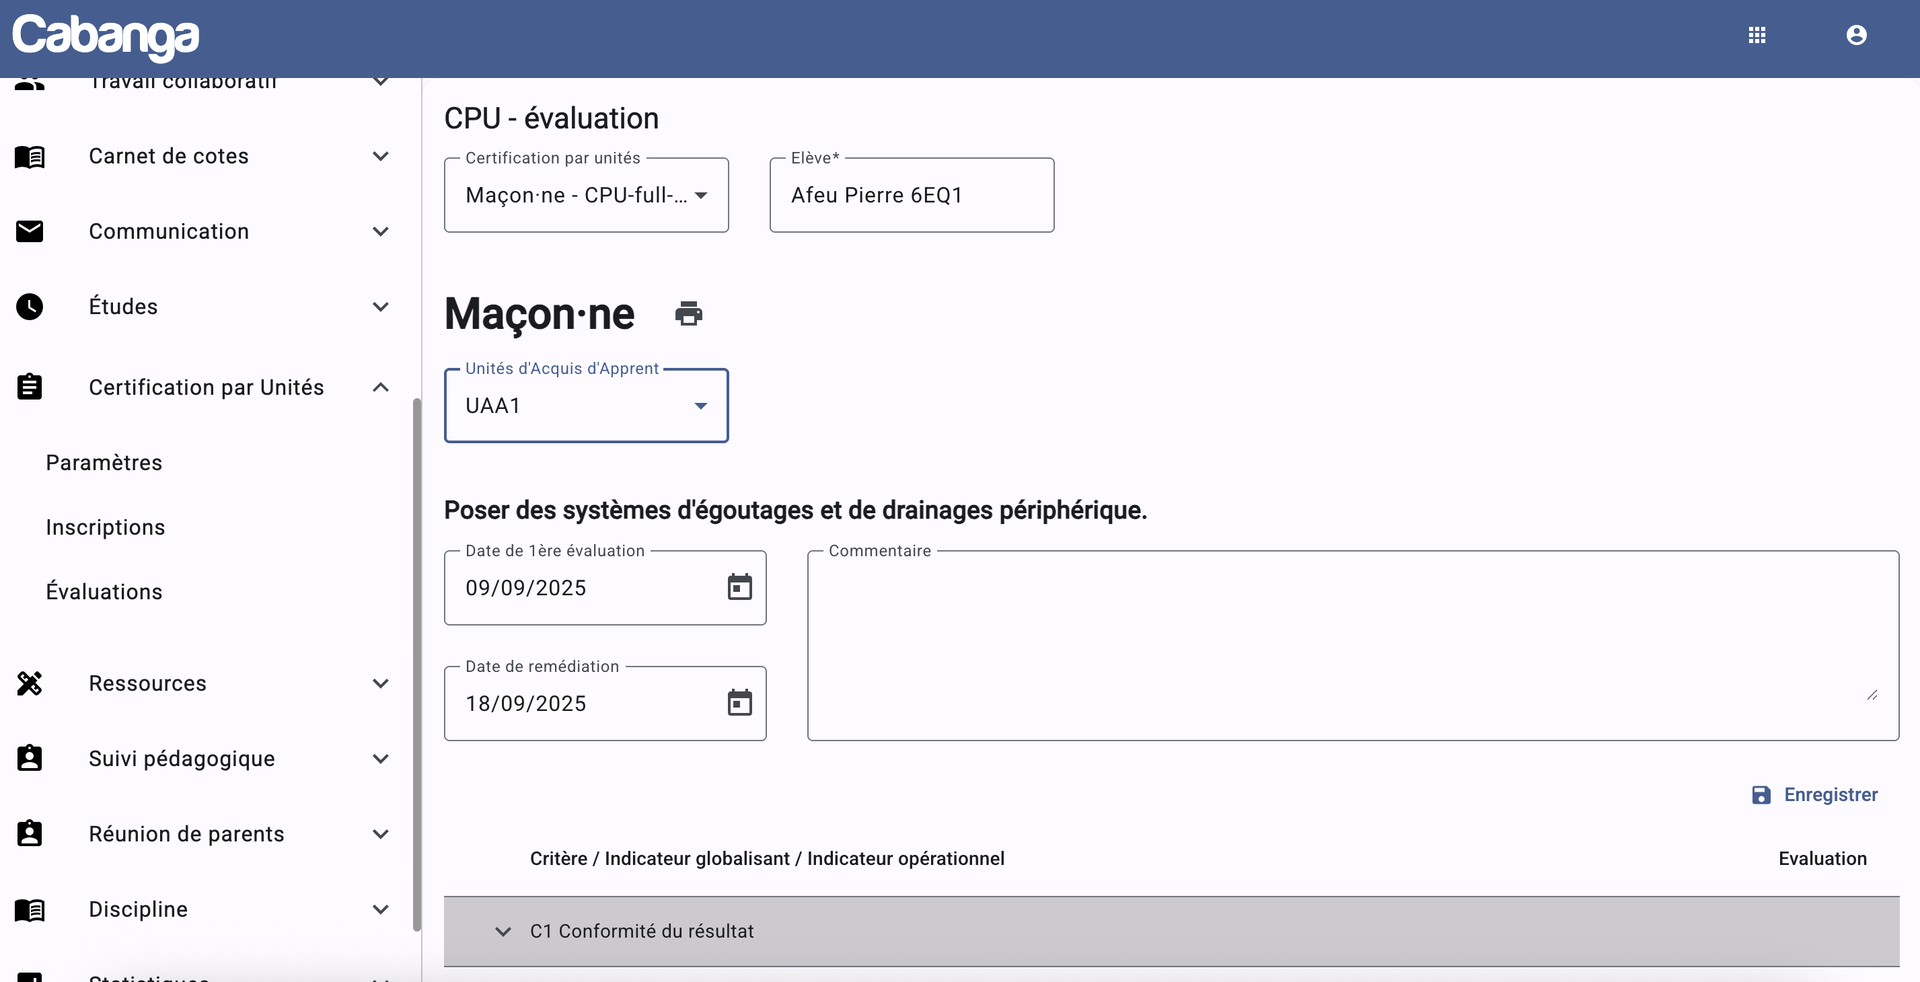The height and width of the screenshot is (982, 1920).
Task: Click the printer icon beside Maçon·ne
Action: pyautogui.click(x=689, y=314)
